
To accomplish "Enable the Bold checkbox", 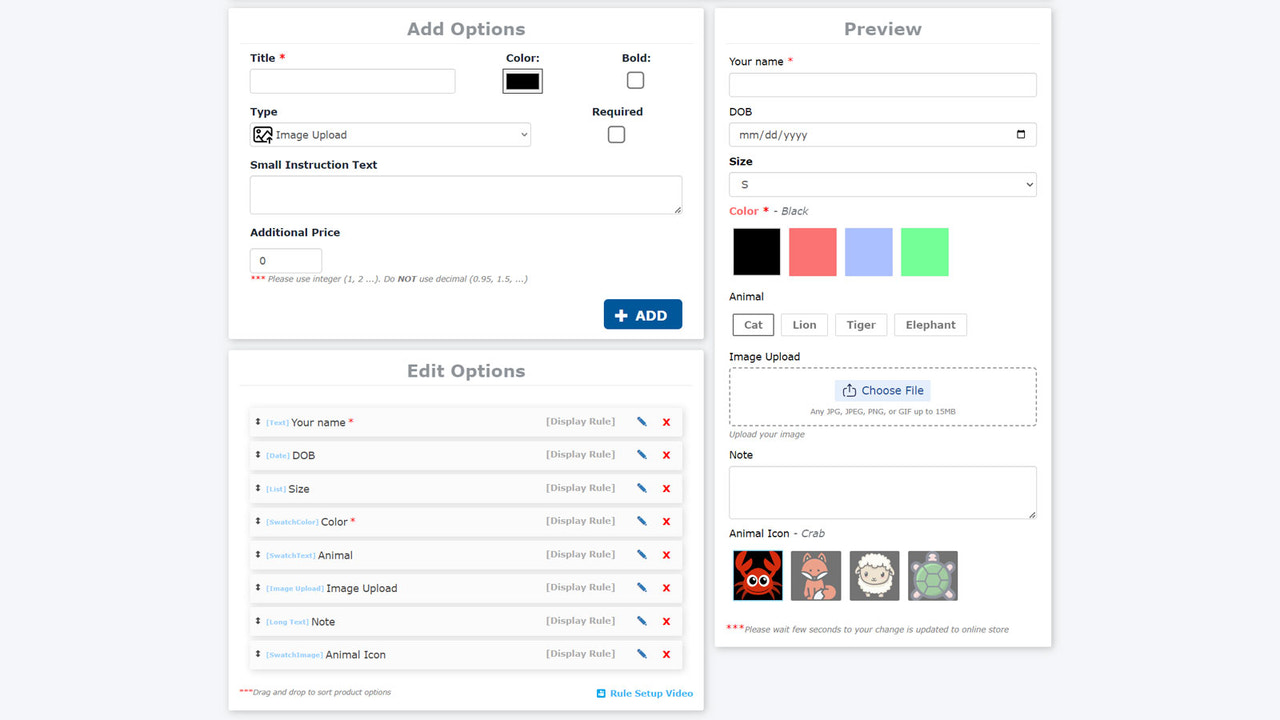I will [x=635, y=80].
